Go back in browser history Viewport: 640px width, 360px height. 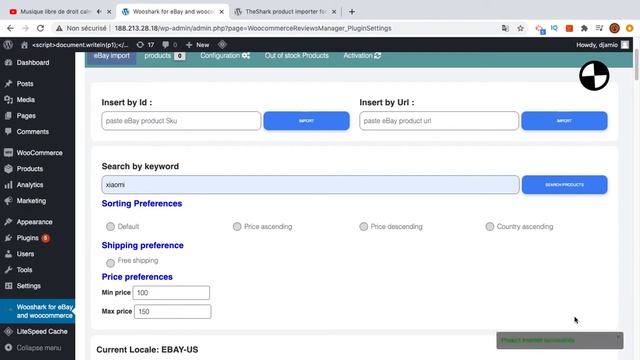(x=10, y=28)
